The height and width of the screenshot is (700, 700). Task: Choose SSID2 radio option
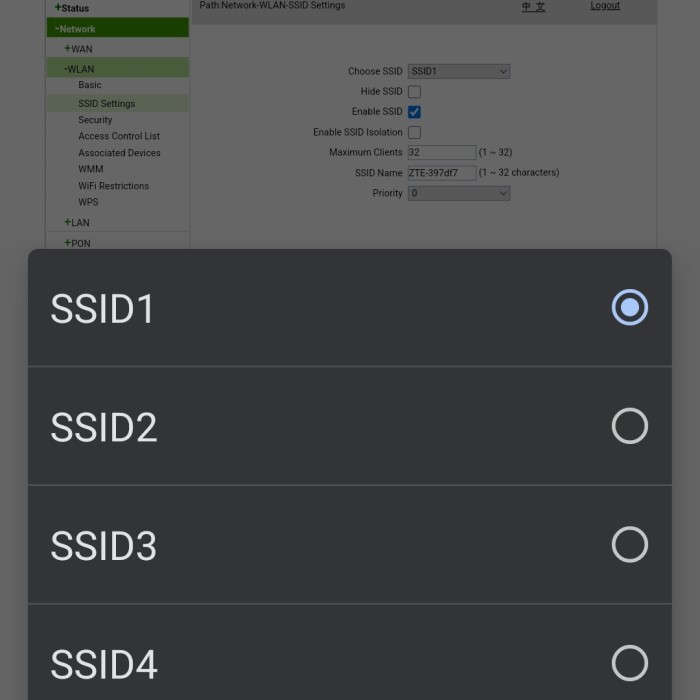coord(629,426)
